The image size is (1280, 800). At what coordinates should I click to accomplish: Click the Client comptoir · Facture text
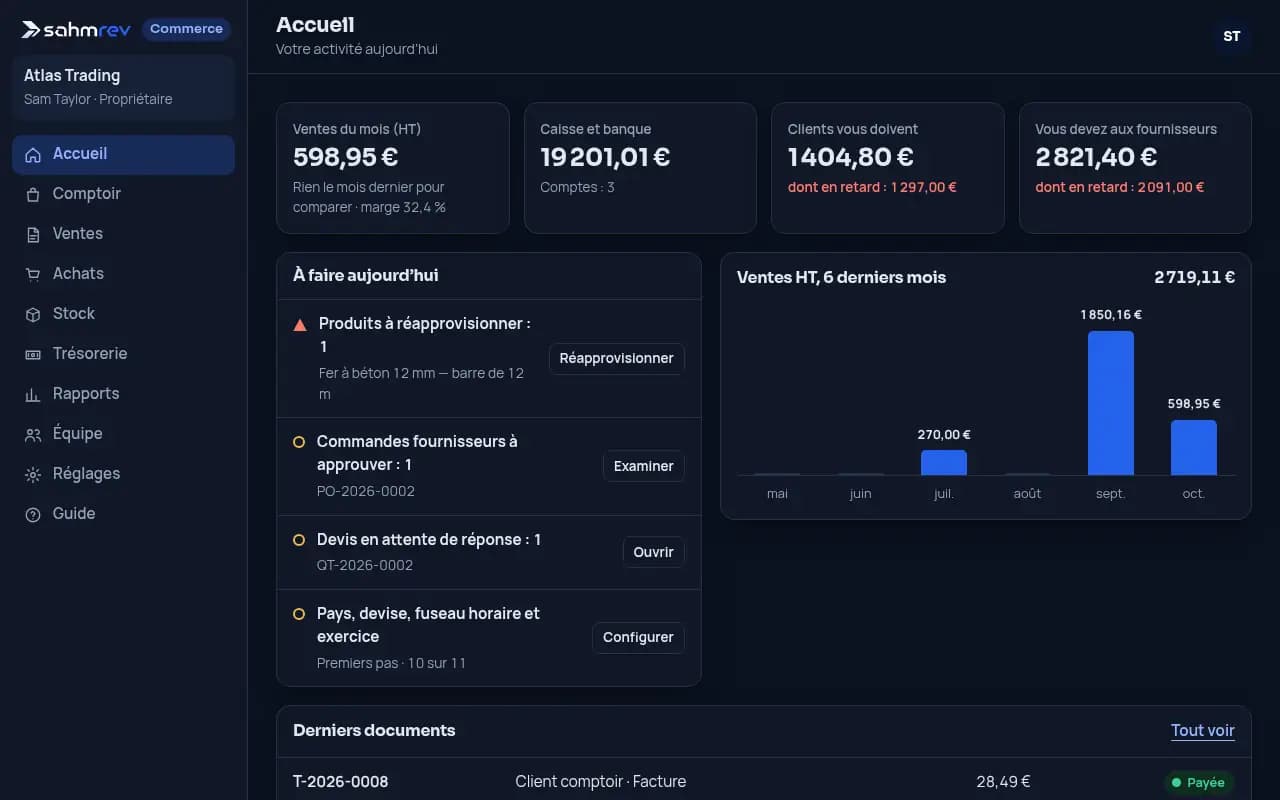click(601, 782)
